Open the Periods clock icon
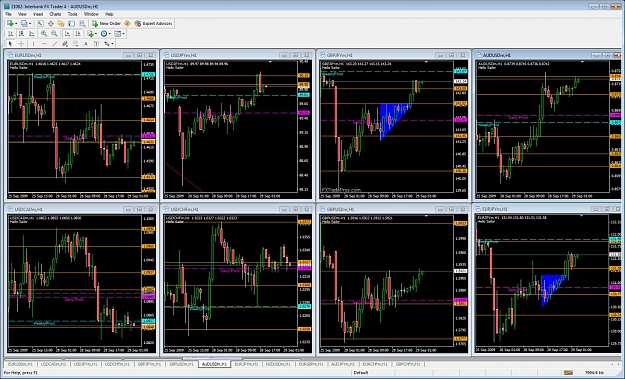 [x=104, y=34]
